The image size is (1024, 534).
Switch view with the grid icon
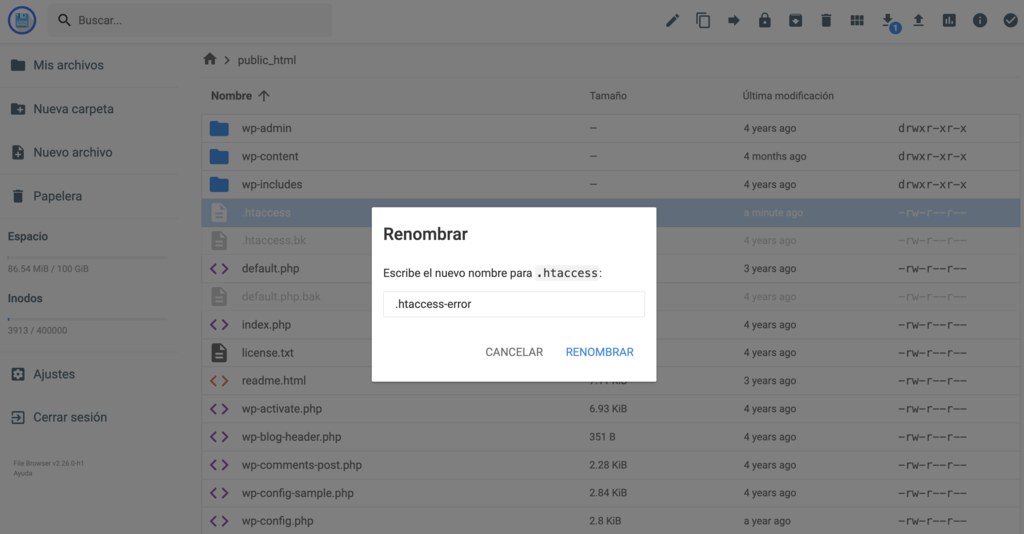[x=857, y=21]
